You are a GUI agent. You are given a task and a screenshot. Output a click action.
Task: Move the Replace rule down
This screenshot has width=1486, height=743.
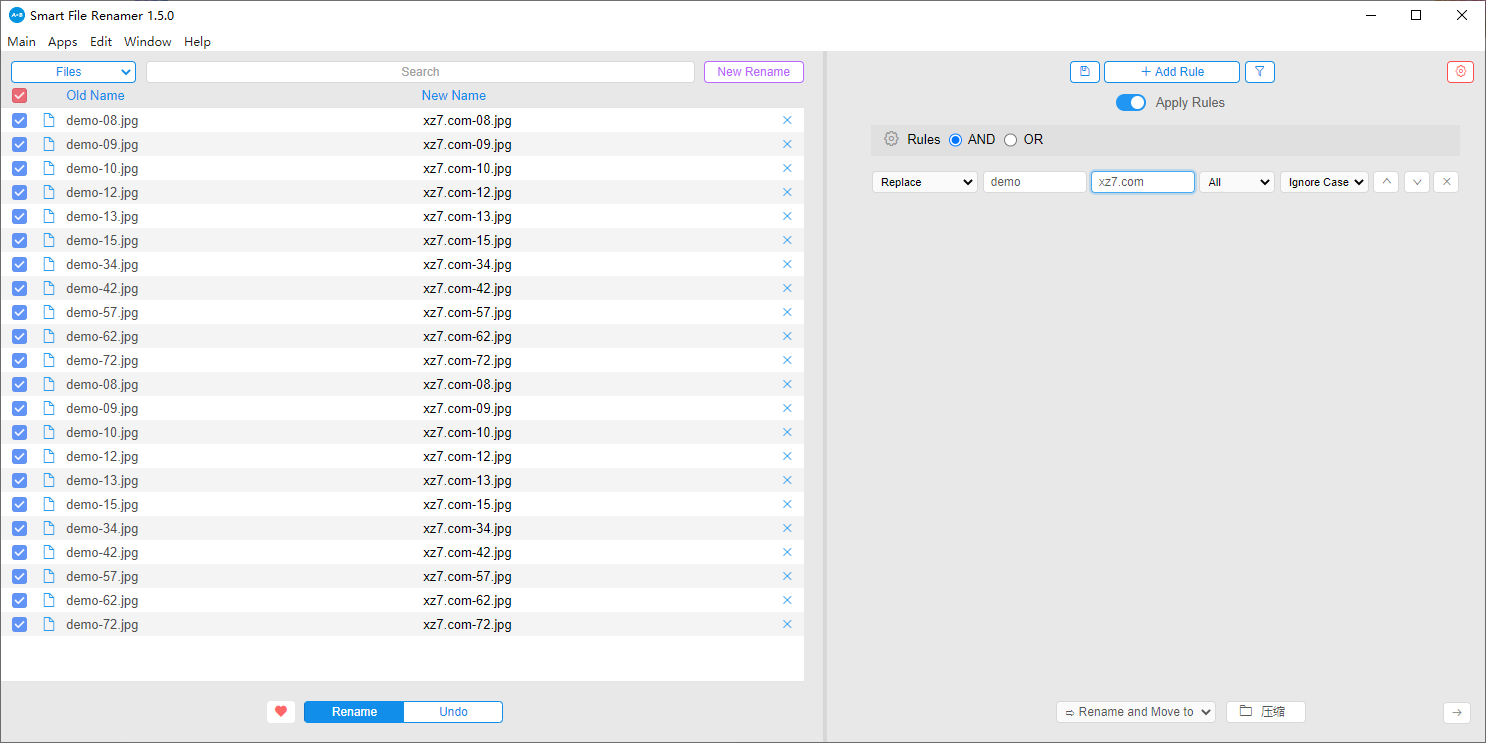click(x=1416, y=182)
